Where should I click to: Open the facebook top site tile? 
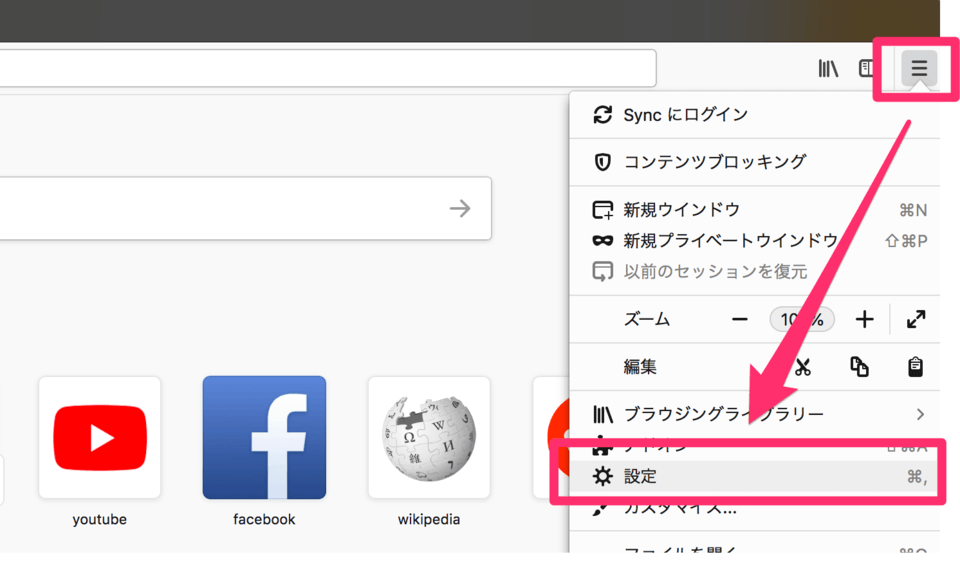click(264, 438)
